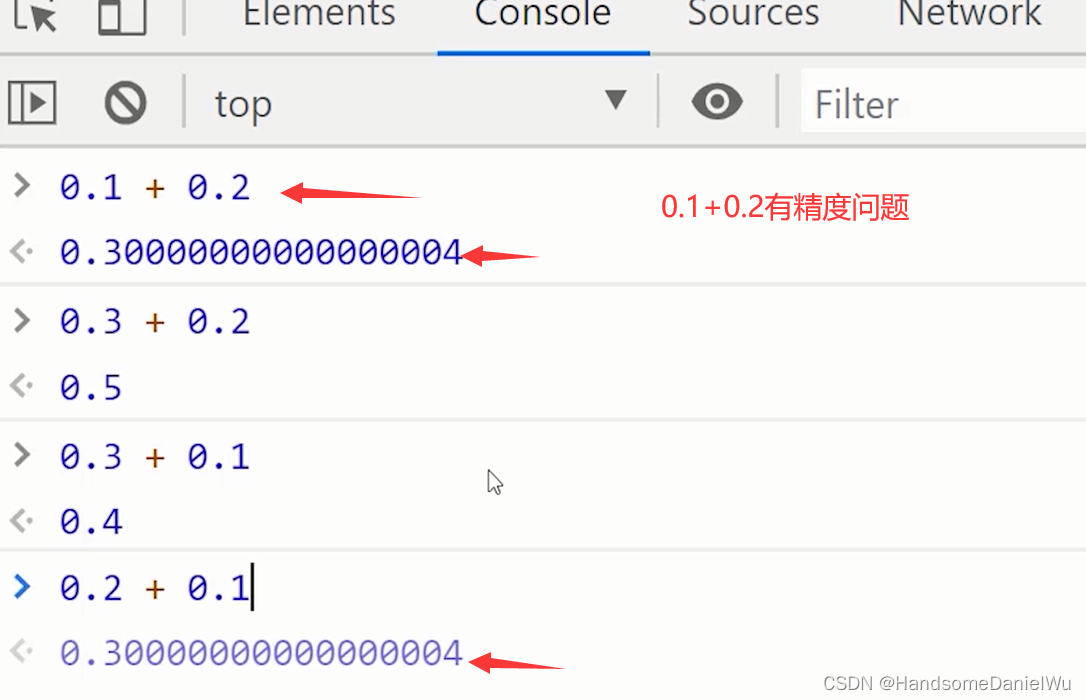Screen dimensions: 1086x700
Task: Show the console sidebar panel
Action: tap(32, 102)
